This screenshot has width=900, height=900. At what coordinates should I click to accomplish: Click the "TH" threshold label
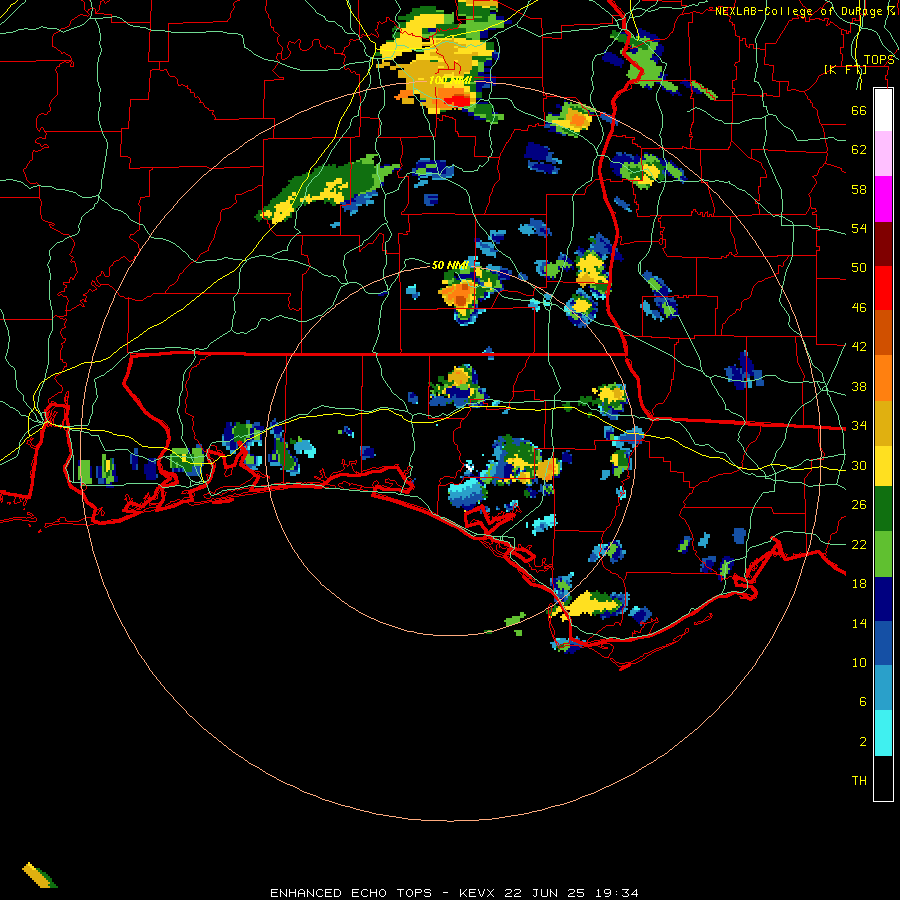coord(859,781)
